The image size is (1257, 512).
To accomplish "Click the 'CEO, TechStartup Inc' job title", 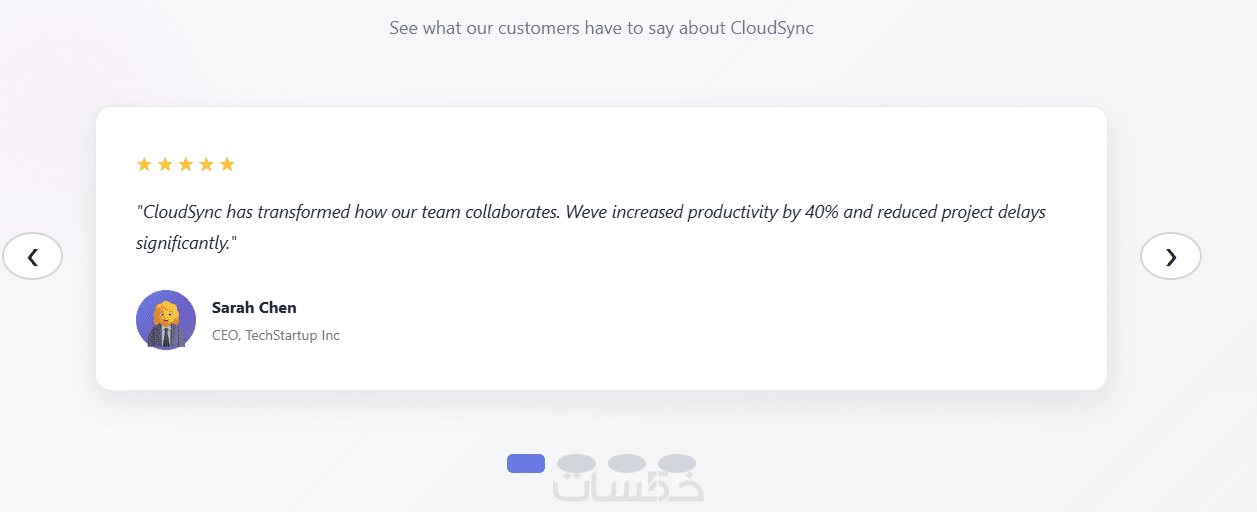I will [276, 335].
